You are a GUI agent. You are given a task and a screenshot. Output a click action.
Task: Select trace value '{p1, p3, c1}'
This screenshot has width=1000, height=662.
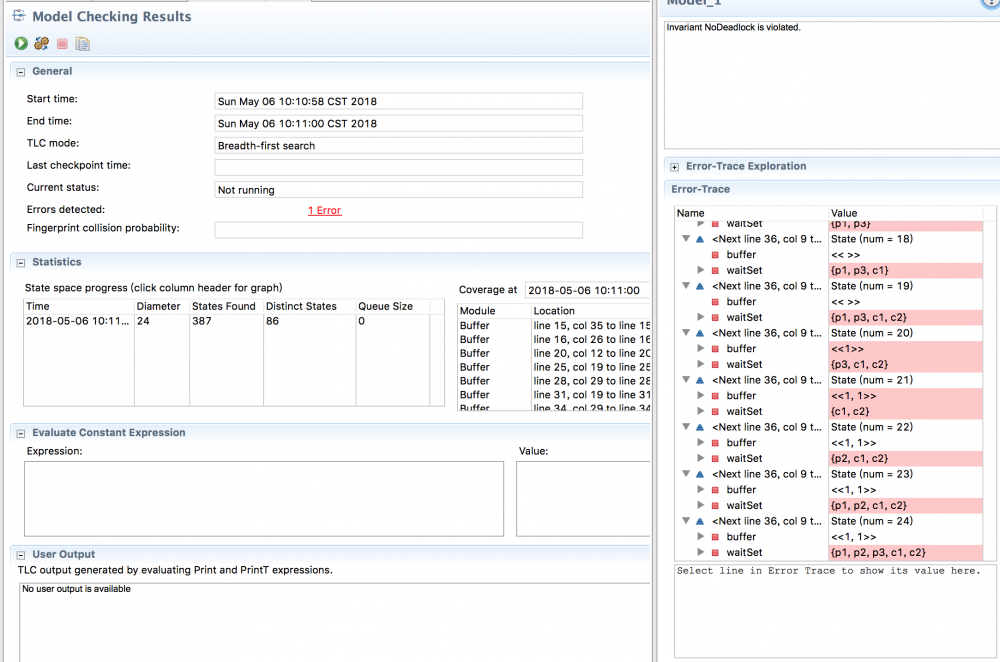pos(905,270)
